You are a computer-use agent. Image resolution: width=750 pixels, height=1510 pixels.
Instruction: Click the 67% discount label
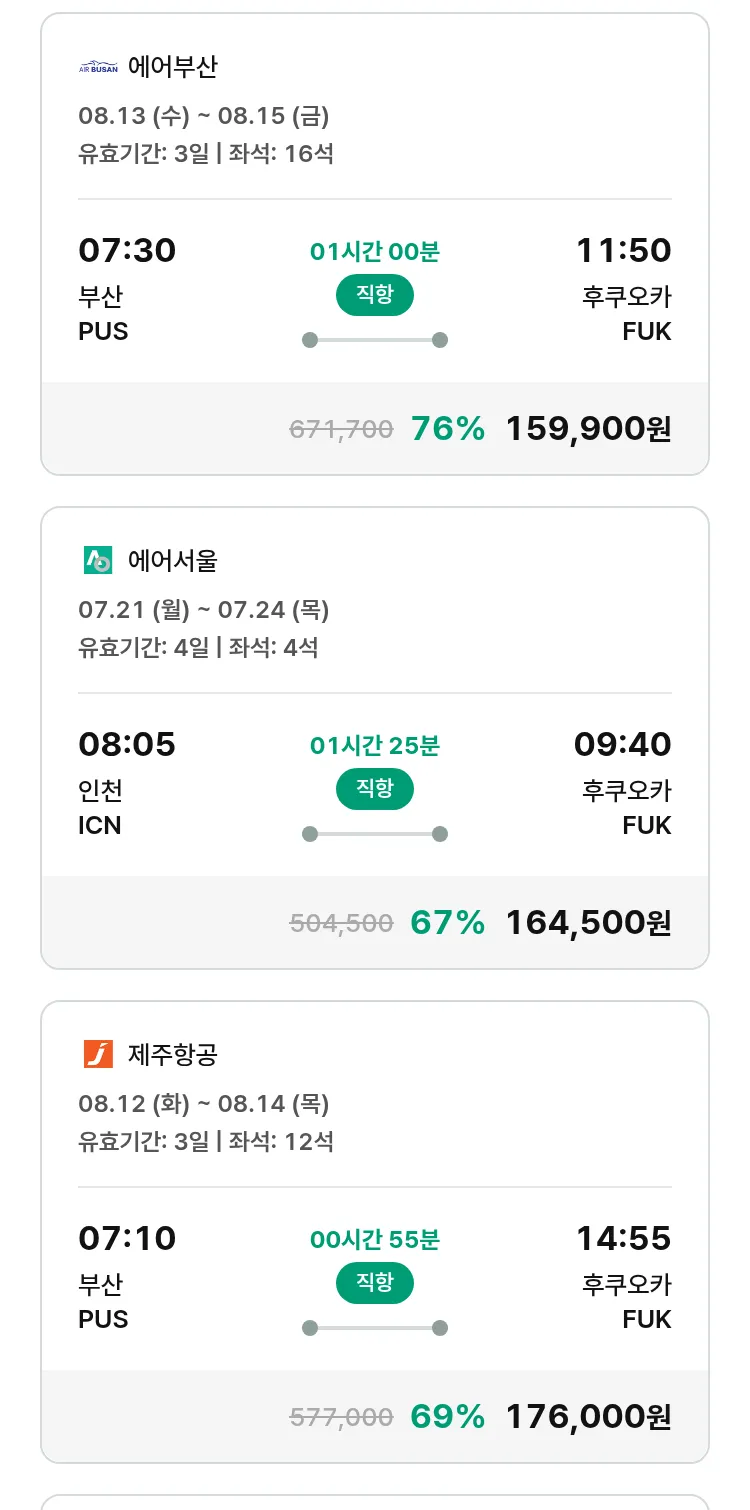[447, 923]
